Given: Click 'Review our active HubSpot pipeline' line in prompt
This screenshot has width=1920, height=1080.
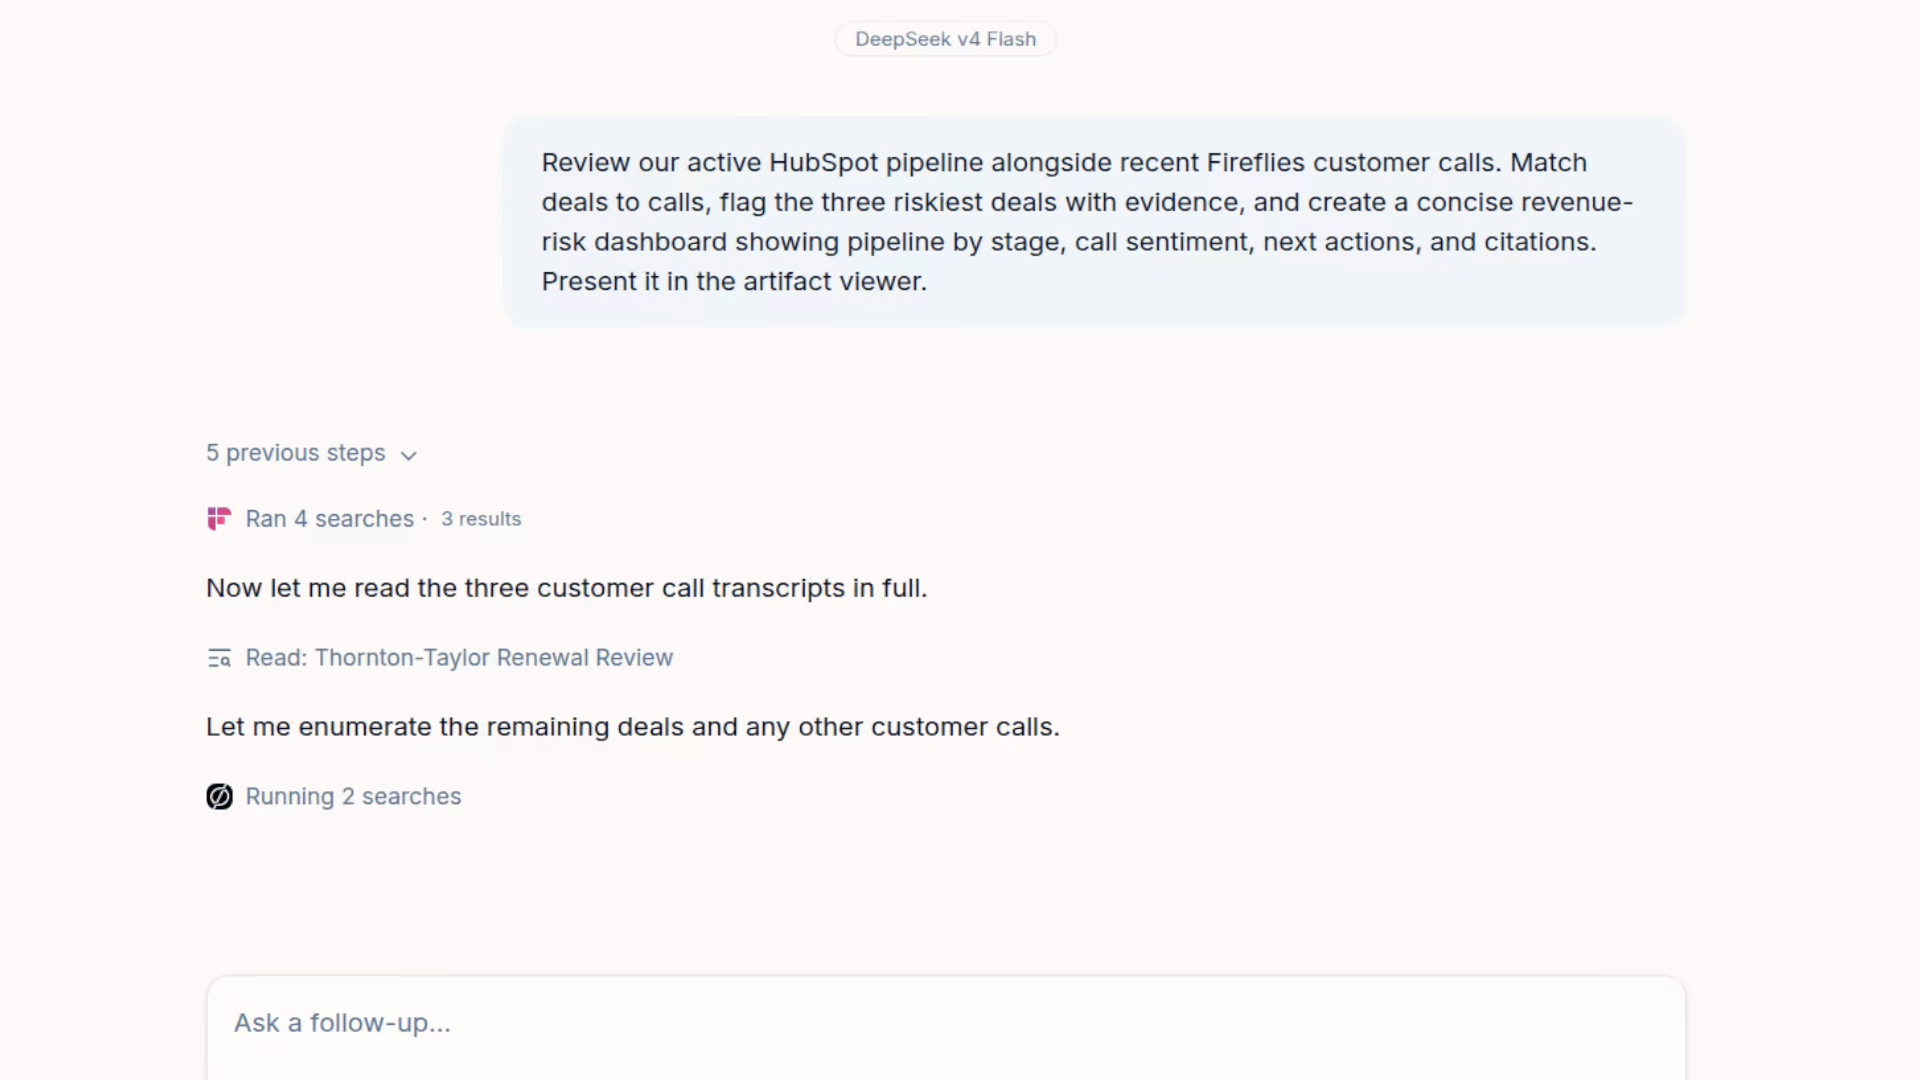Looking at the screenshot, I should pos(1064,162).
